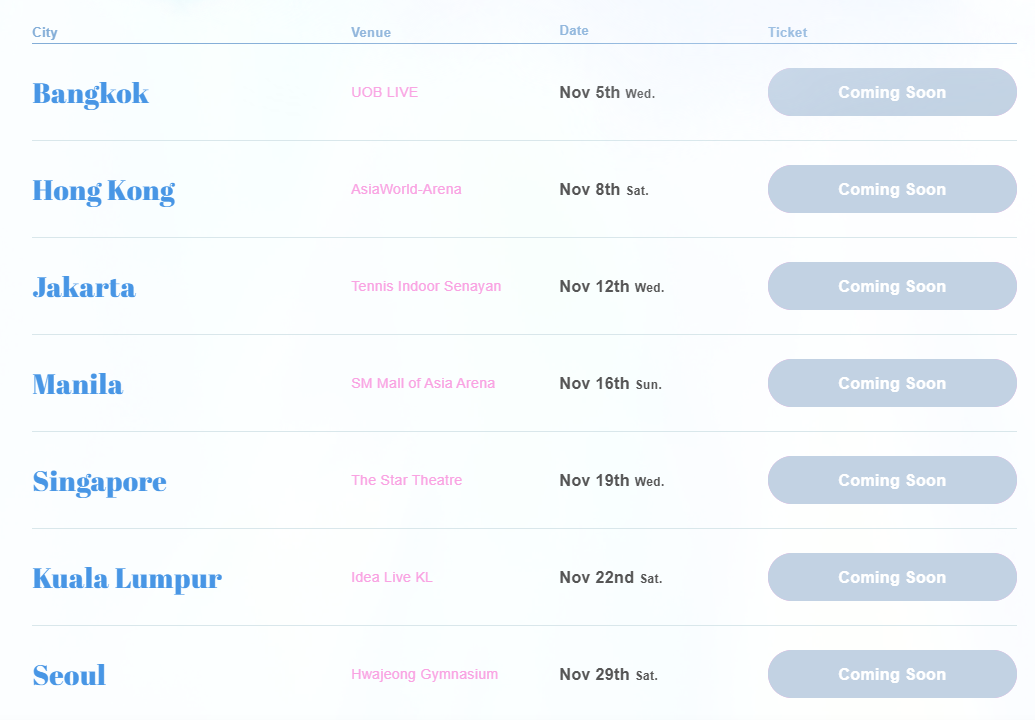Click the Seoul city name
The image size is (1035, 720).
tap(69, 675)
